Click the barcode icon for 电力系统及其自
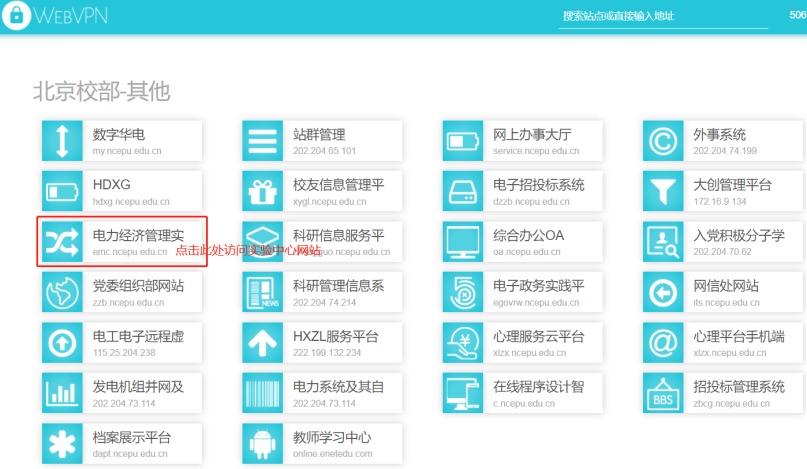807x469 pixels. 262,393
